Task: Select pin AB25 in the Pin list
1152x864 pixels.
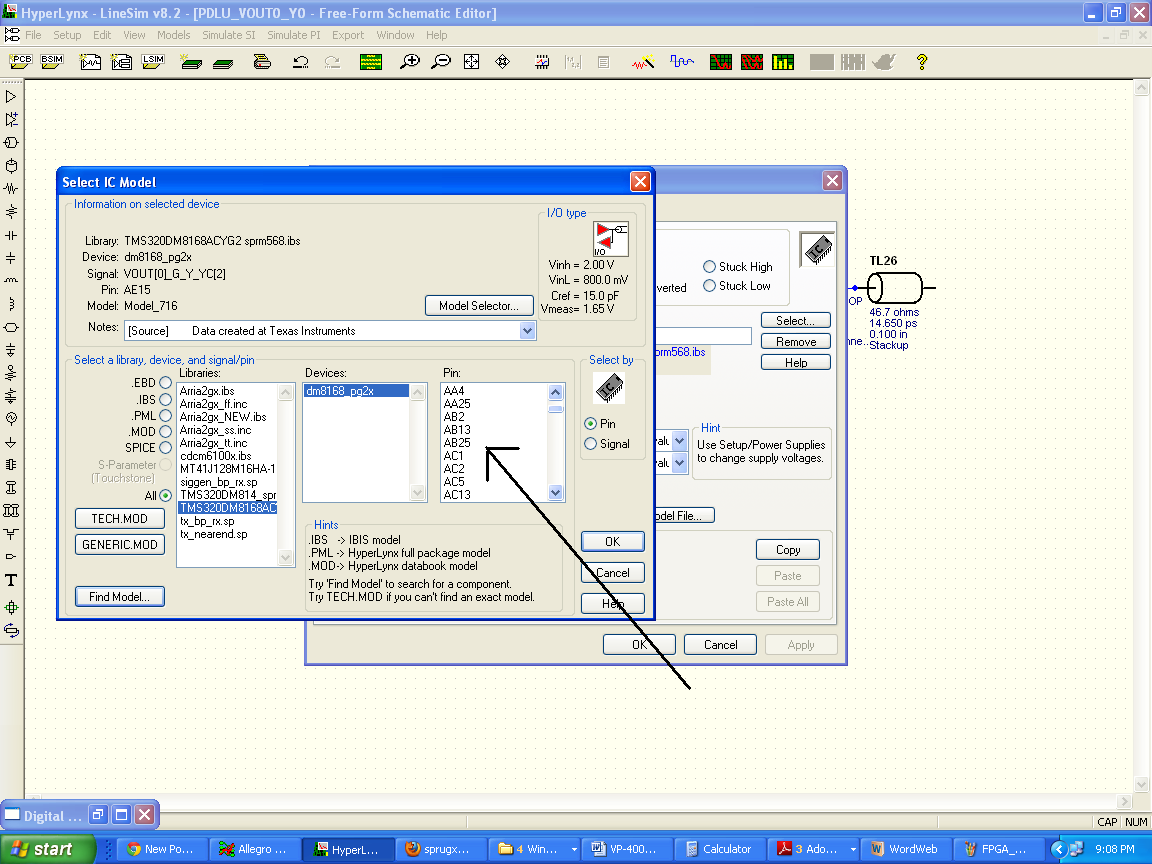Action: click(457, 442)
